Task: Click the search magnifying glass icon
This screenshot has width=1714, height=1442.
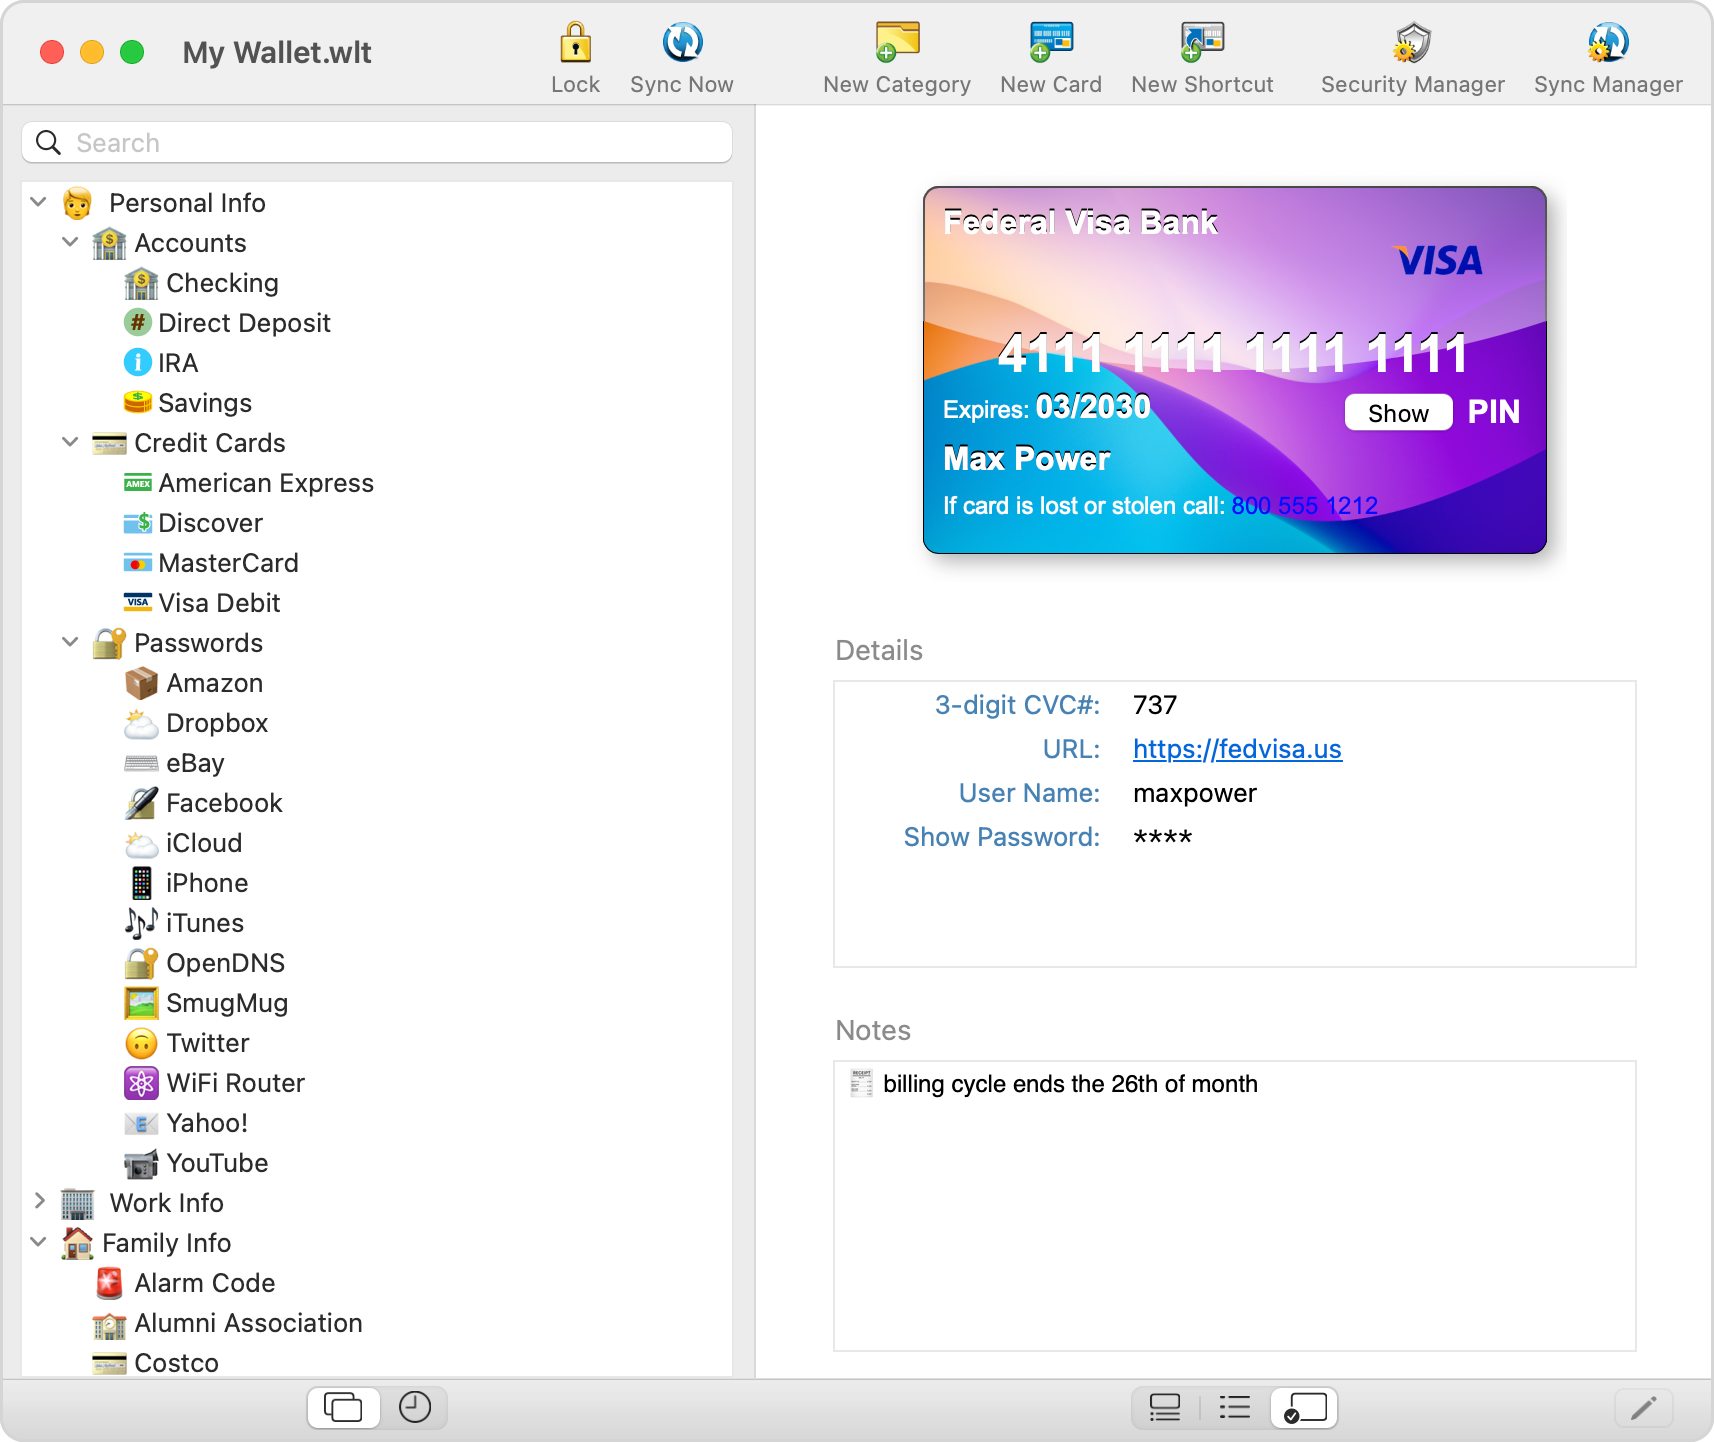Action: pos(48,143)
